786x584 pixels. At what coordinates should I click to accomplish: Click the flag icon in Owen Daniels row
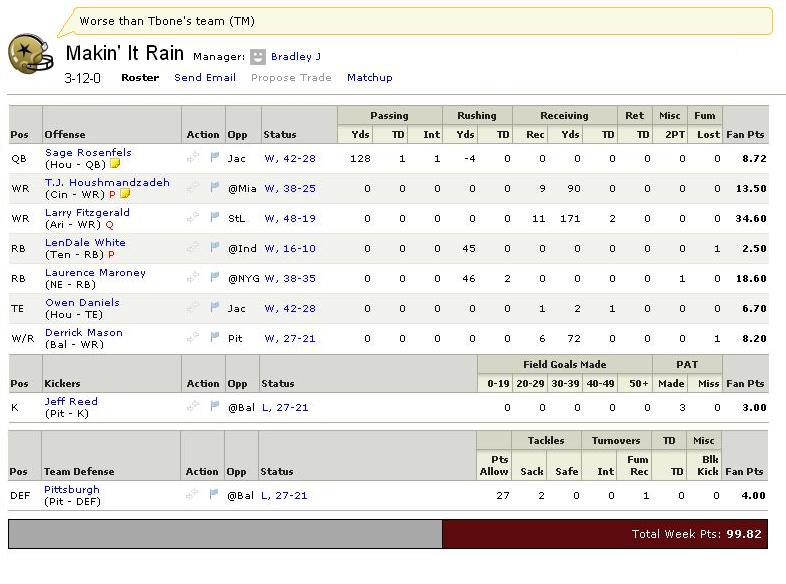coord(215,307)
